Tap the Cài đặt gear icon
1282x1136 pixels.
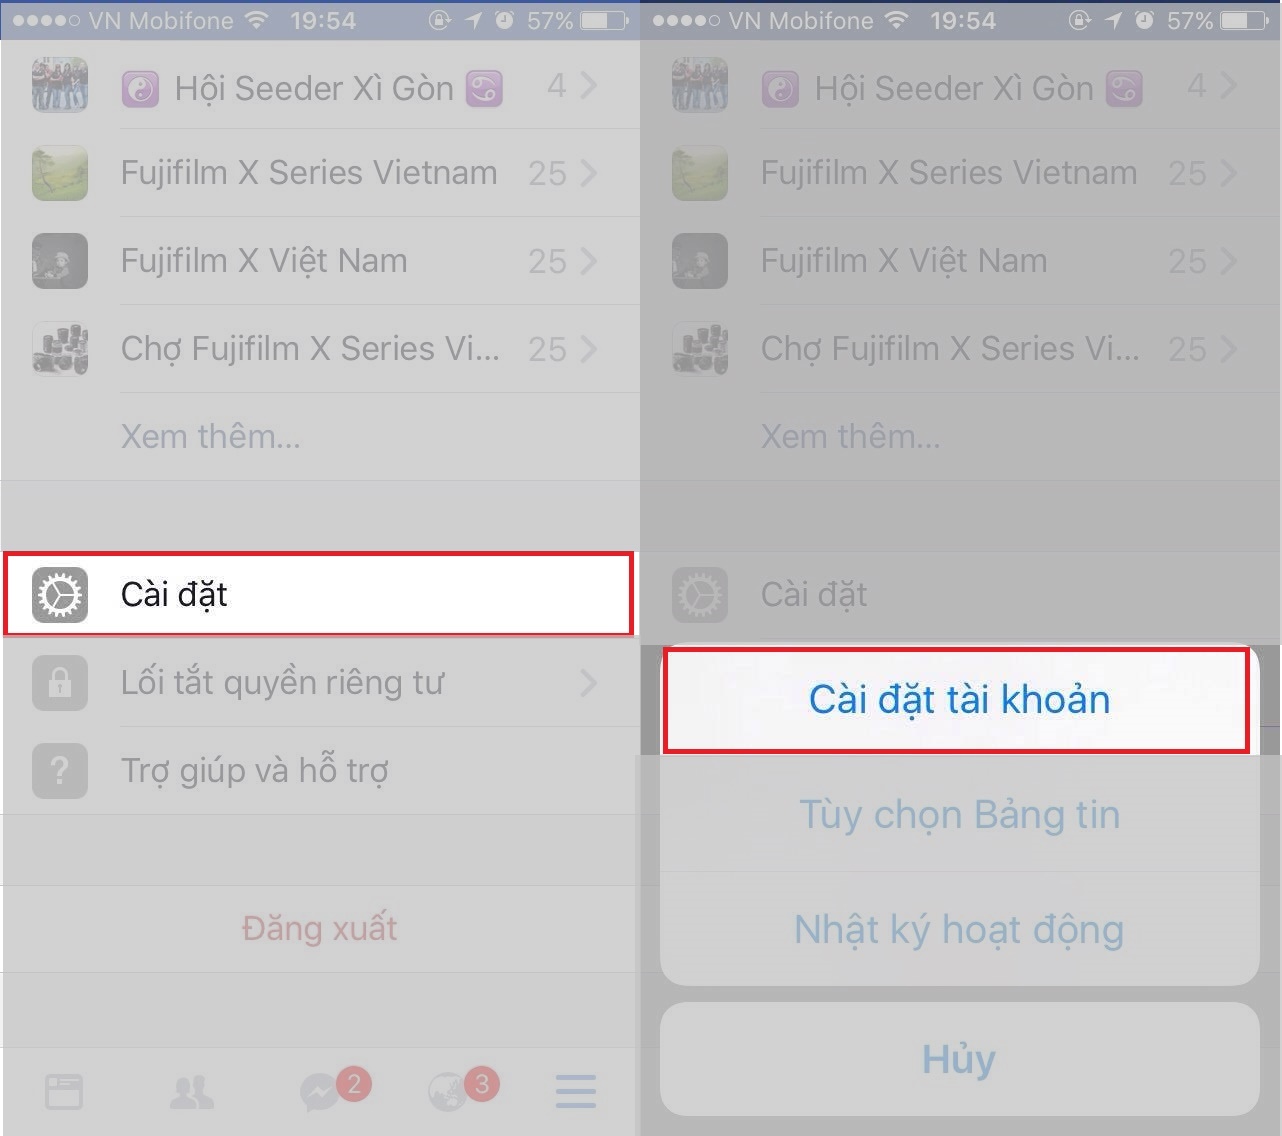pyautogui.click(x=60, y=595)
